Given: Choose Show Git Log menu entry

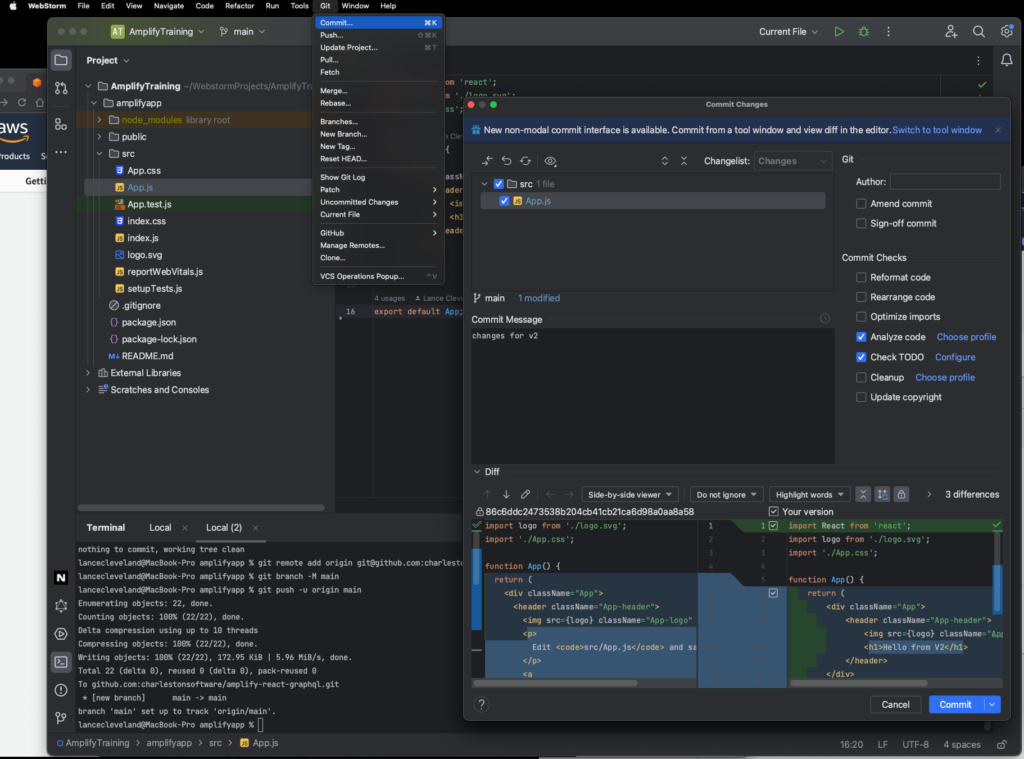Looking at the screenshot, I should pyautogui.click(x=342, y=177).
